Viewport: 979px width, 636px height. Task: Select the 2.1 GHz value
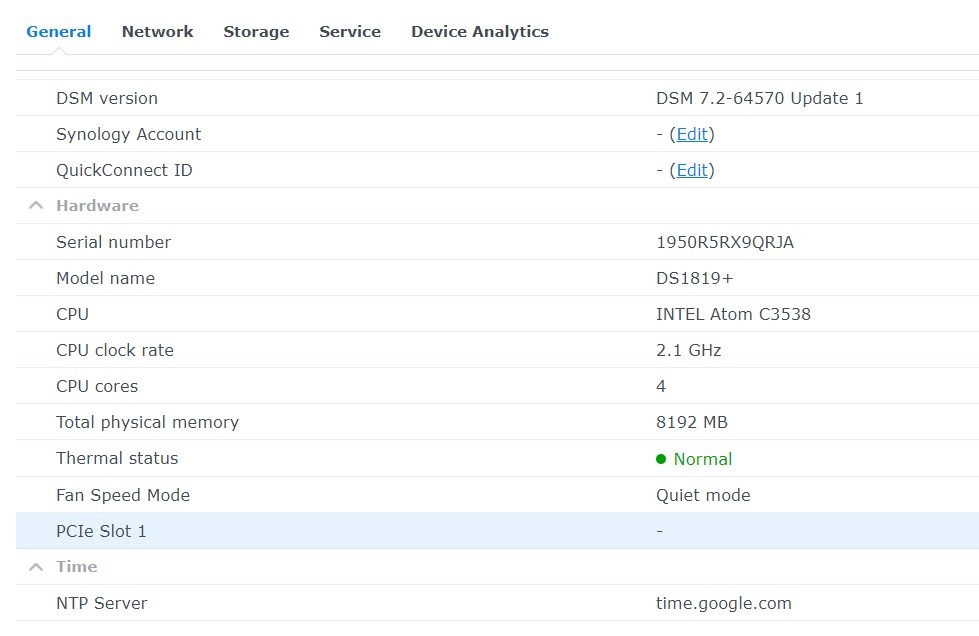click(x=689, y=351)
